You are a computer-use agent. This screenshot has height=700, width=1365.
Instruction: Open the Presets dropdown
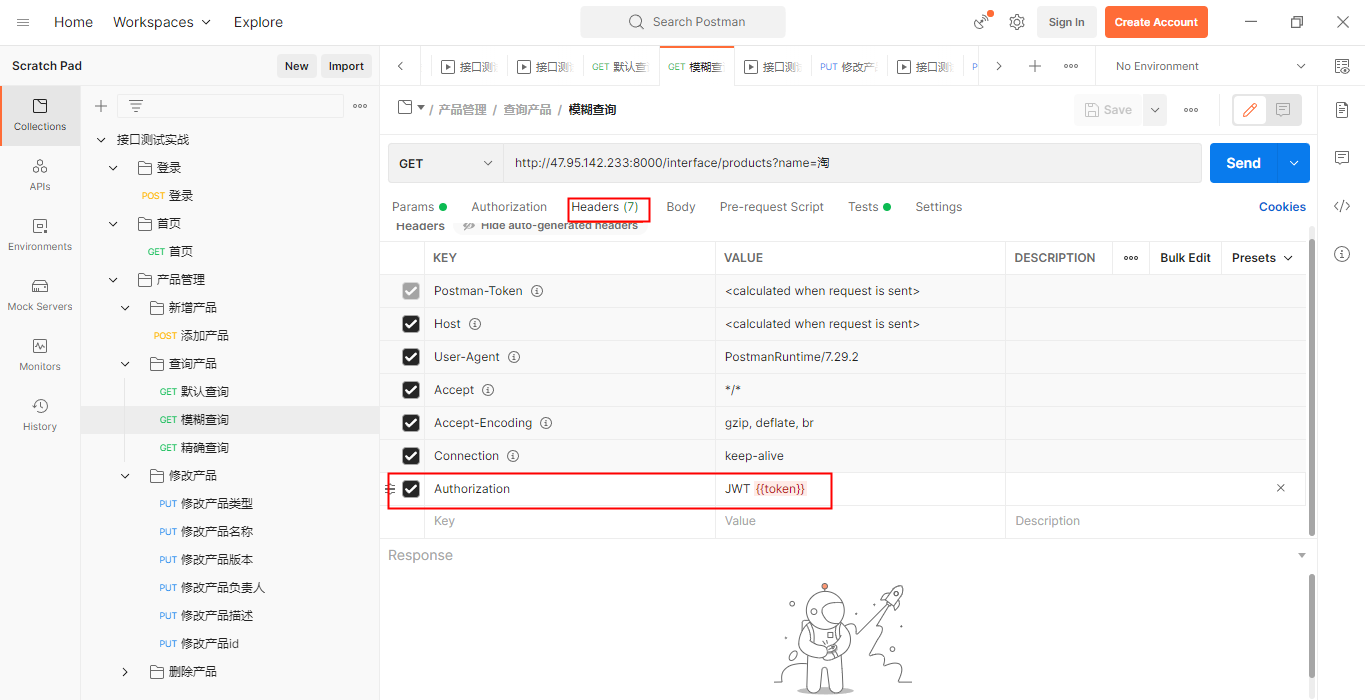(x=1262, y=258)
